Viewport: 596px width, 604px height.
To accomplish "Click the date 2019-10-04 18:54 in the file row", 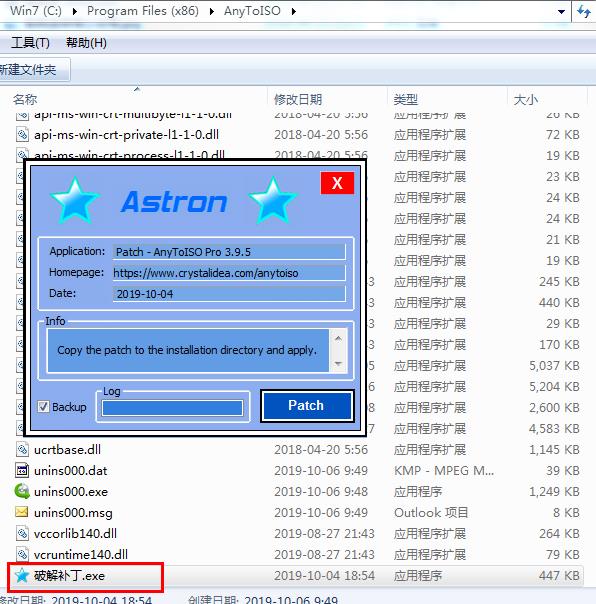I will click(x=324, y=575).
